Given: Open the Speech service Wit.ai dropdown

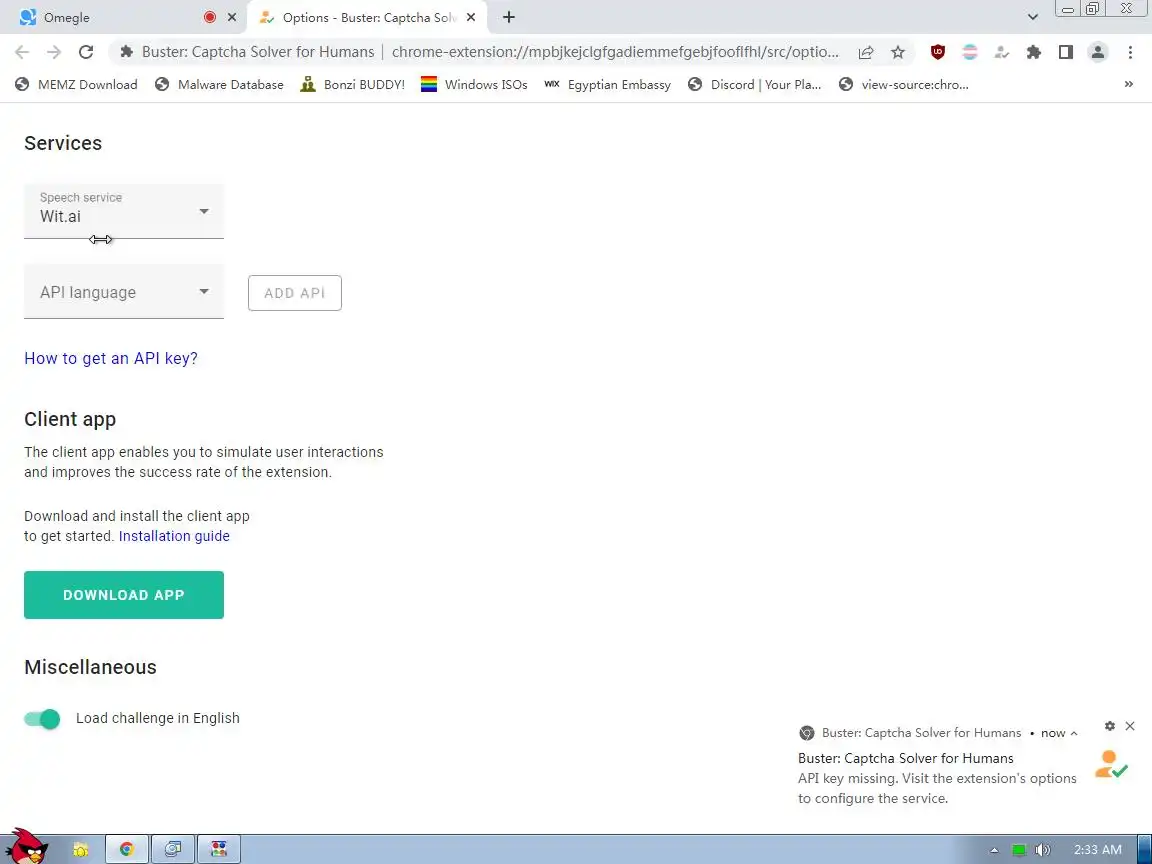Looking at the screenshot, I should (x=123, y=212).
